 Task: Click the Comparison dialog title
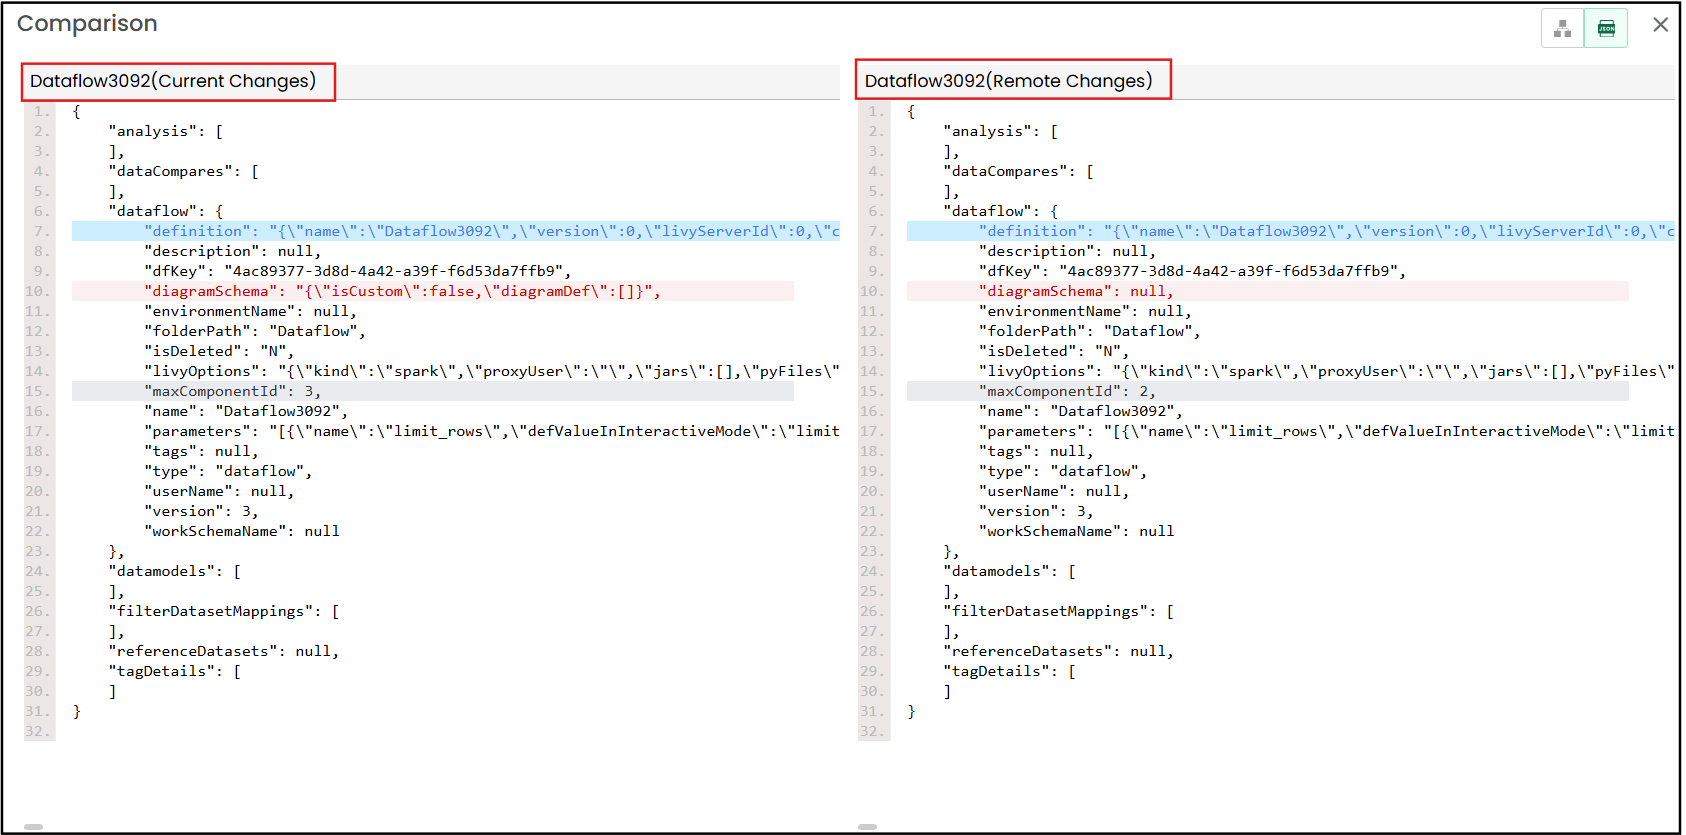point(87,24)
